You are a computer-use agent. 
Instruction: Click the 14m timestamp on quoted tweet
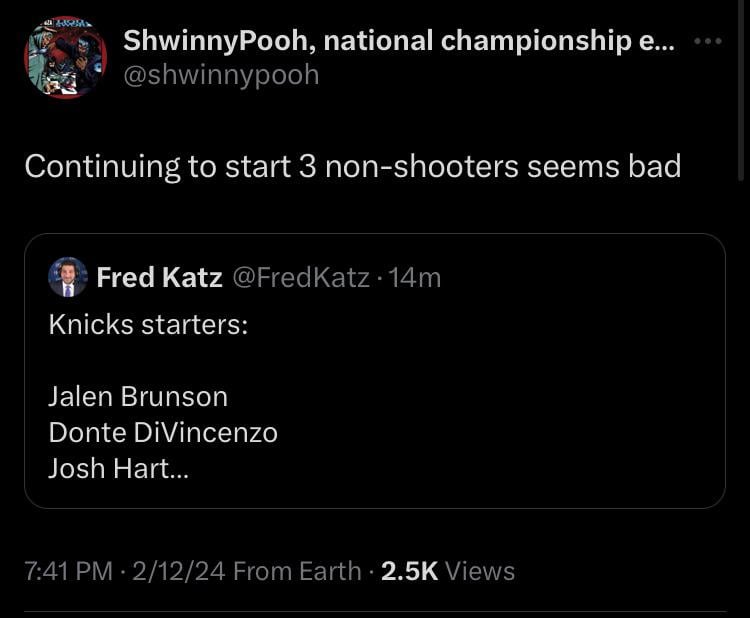pos(415,277)
